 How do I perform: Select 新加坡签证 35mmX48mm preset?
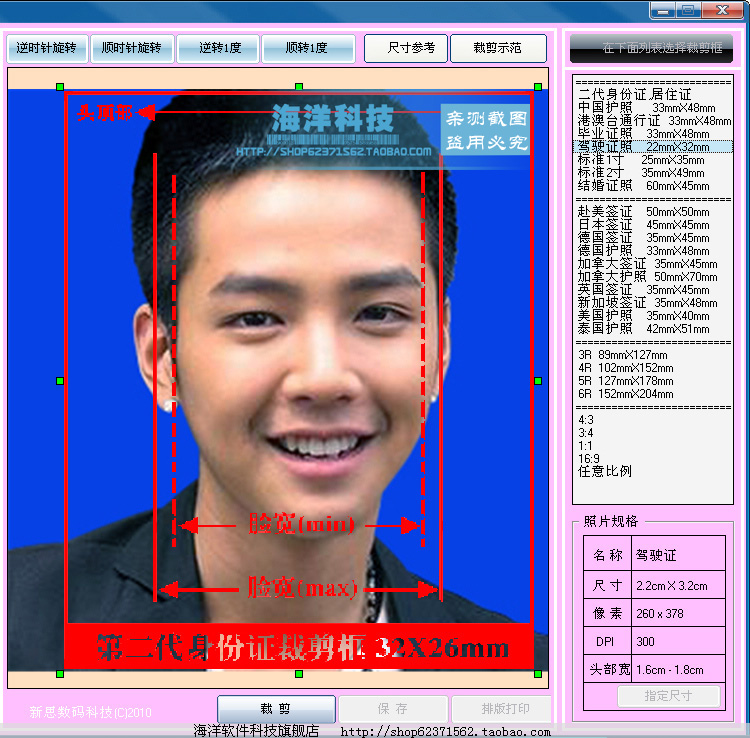pos(652,303)
